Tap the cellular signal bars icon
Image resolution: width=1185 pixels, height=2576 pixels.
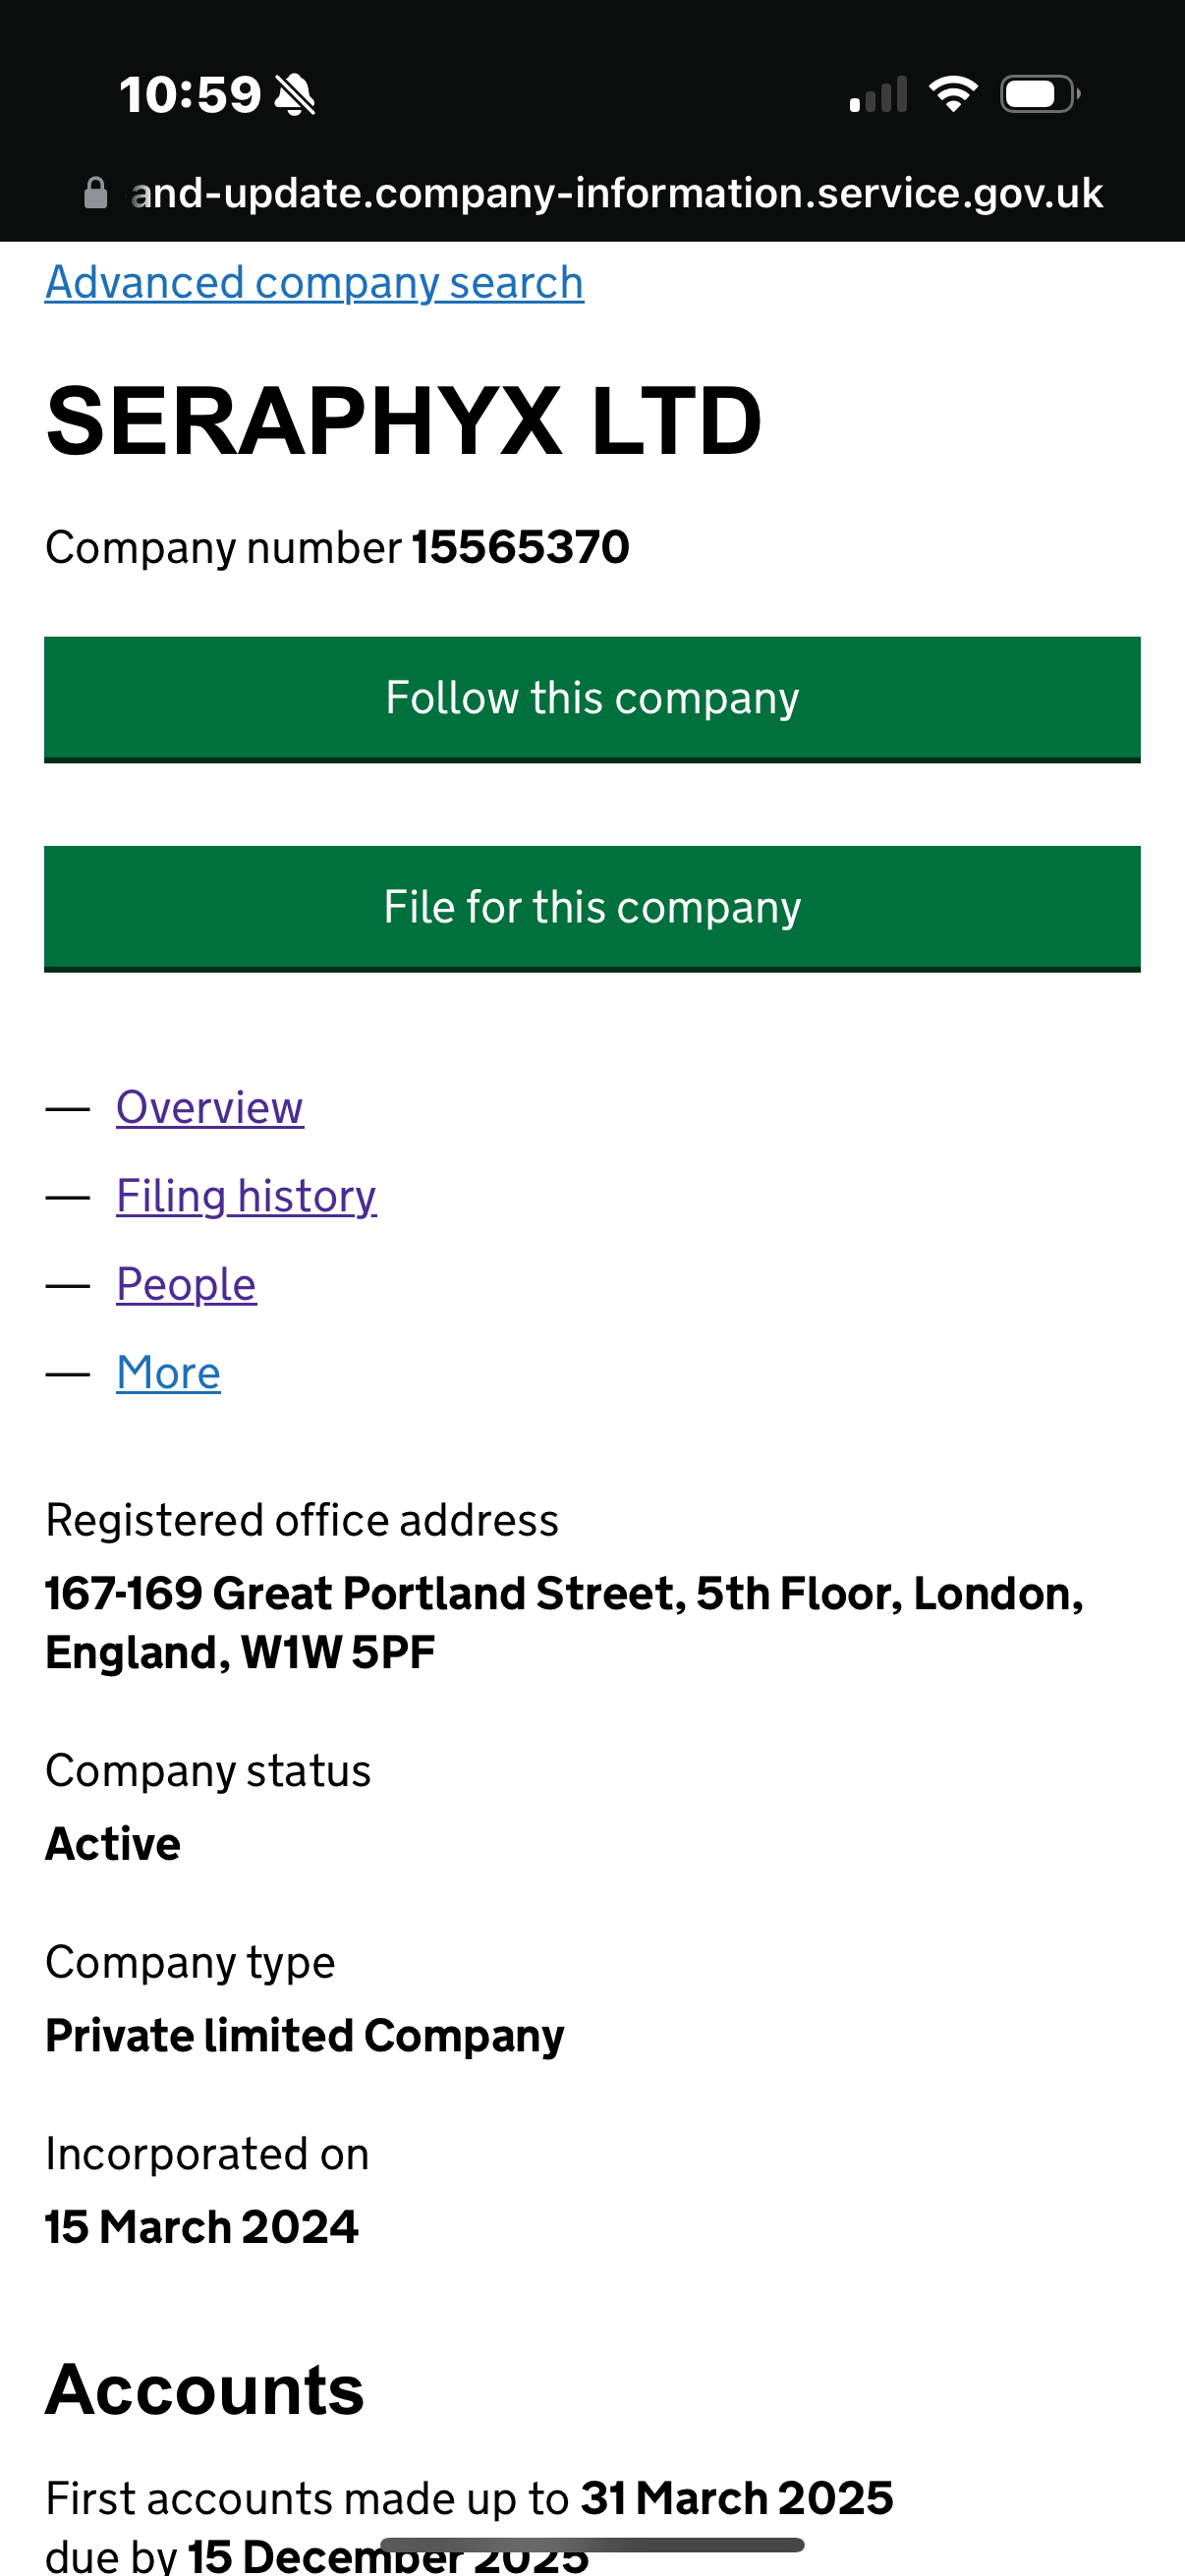(878, 96)
